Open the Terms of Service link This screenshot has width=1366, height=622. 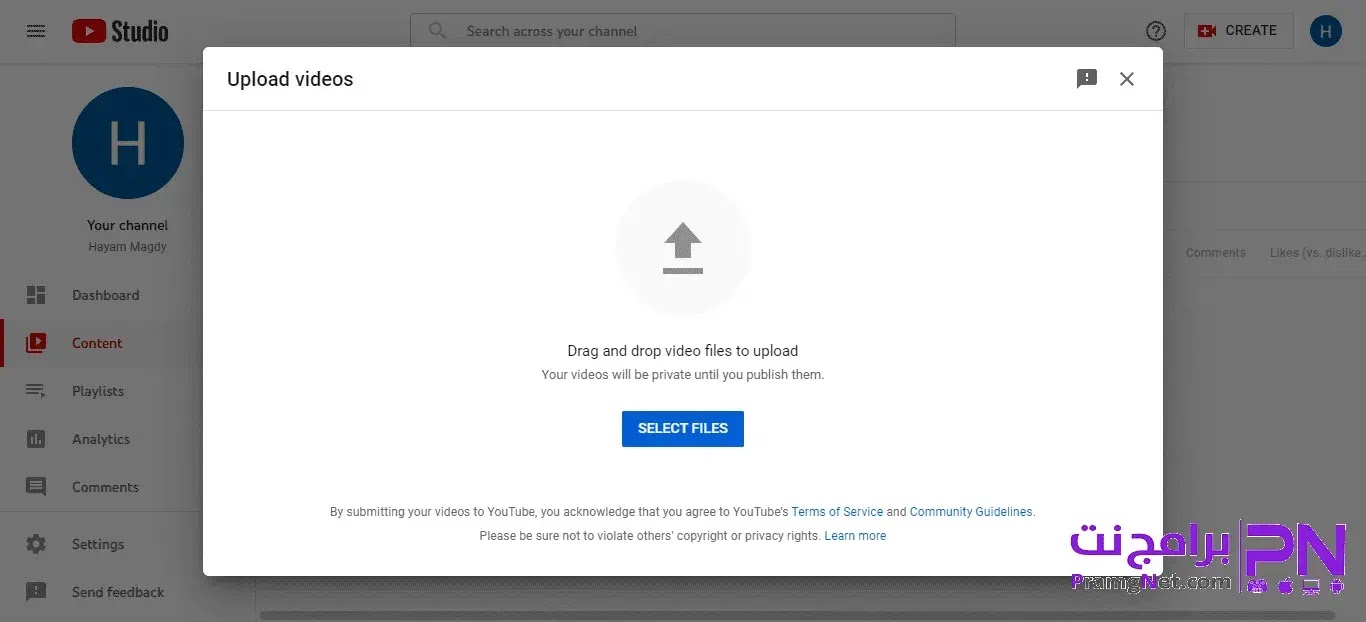click(x=837, y=512)
